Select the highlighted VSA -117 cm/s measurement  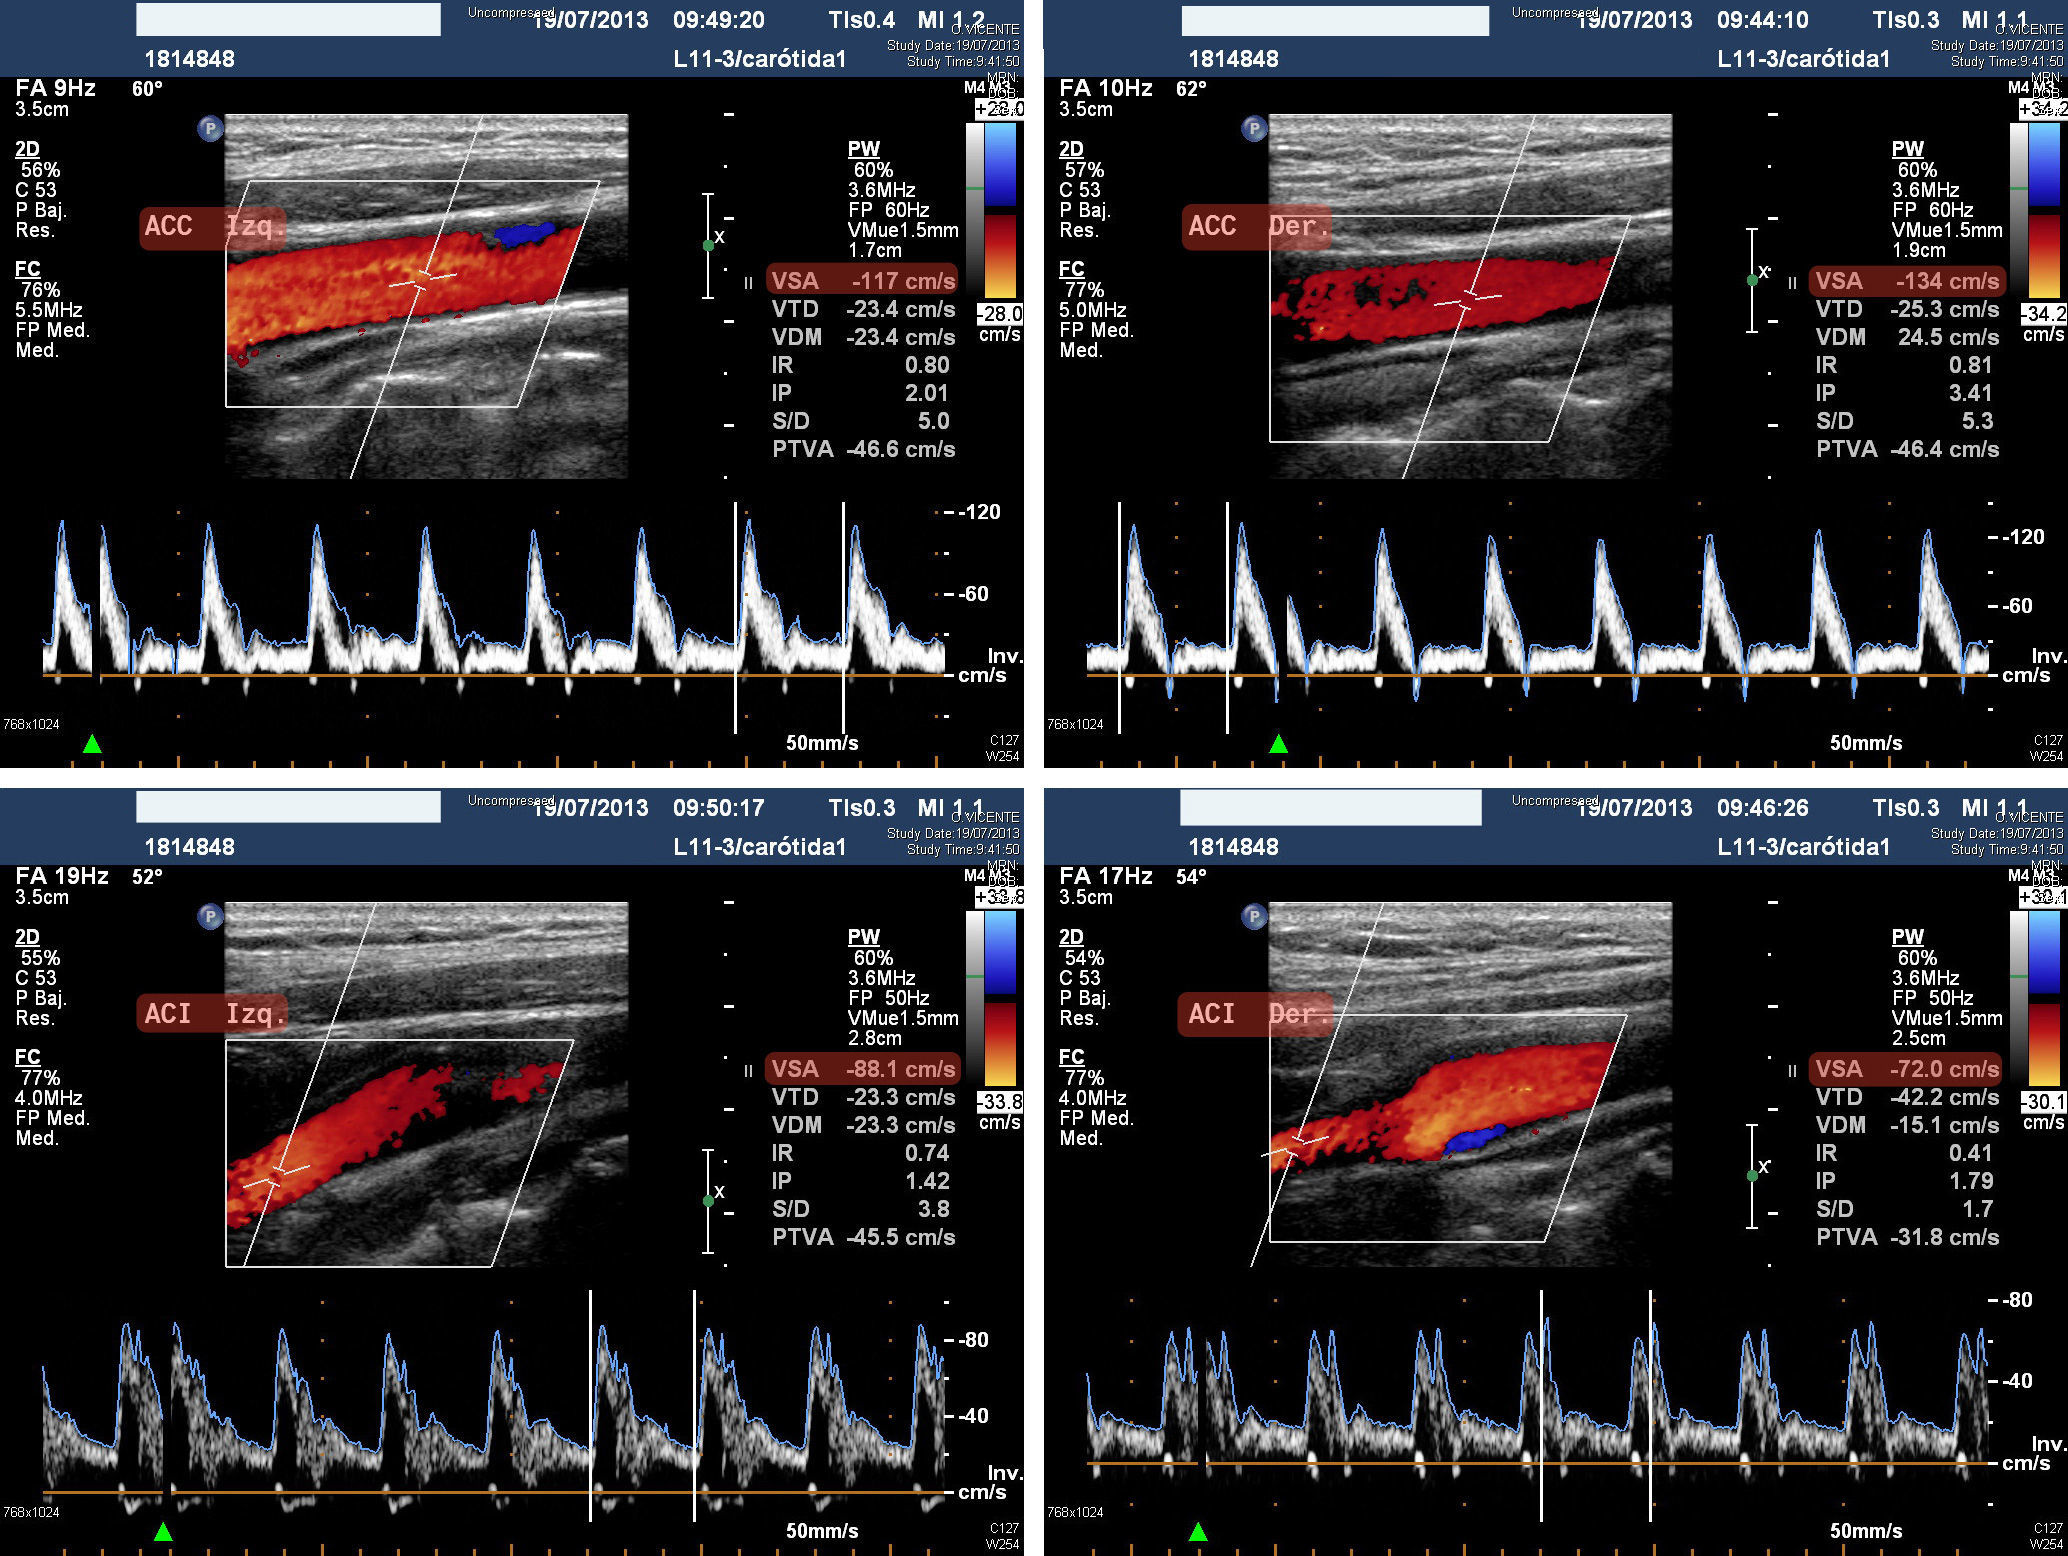tap(862, 281)
